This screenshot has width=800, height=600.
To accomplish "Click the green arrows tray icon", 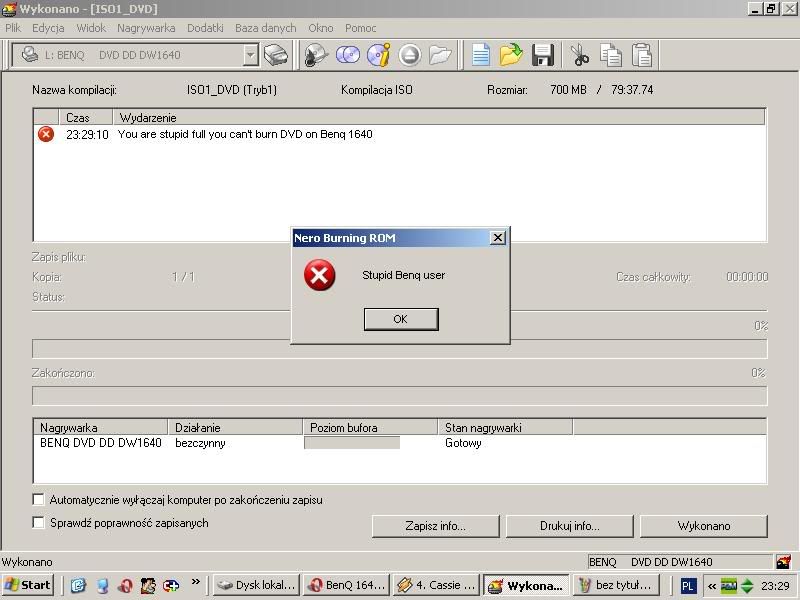I will (747, 586).
